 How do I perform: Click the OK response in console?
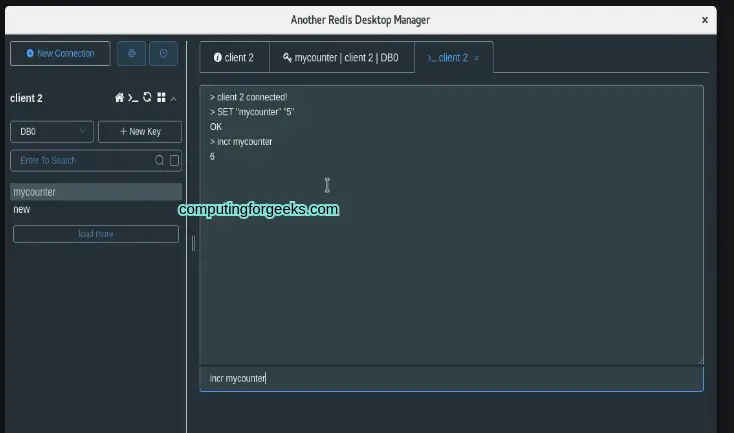[216, 127]
